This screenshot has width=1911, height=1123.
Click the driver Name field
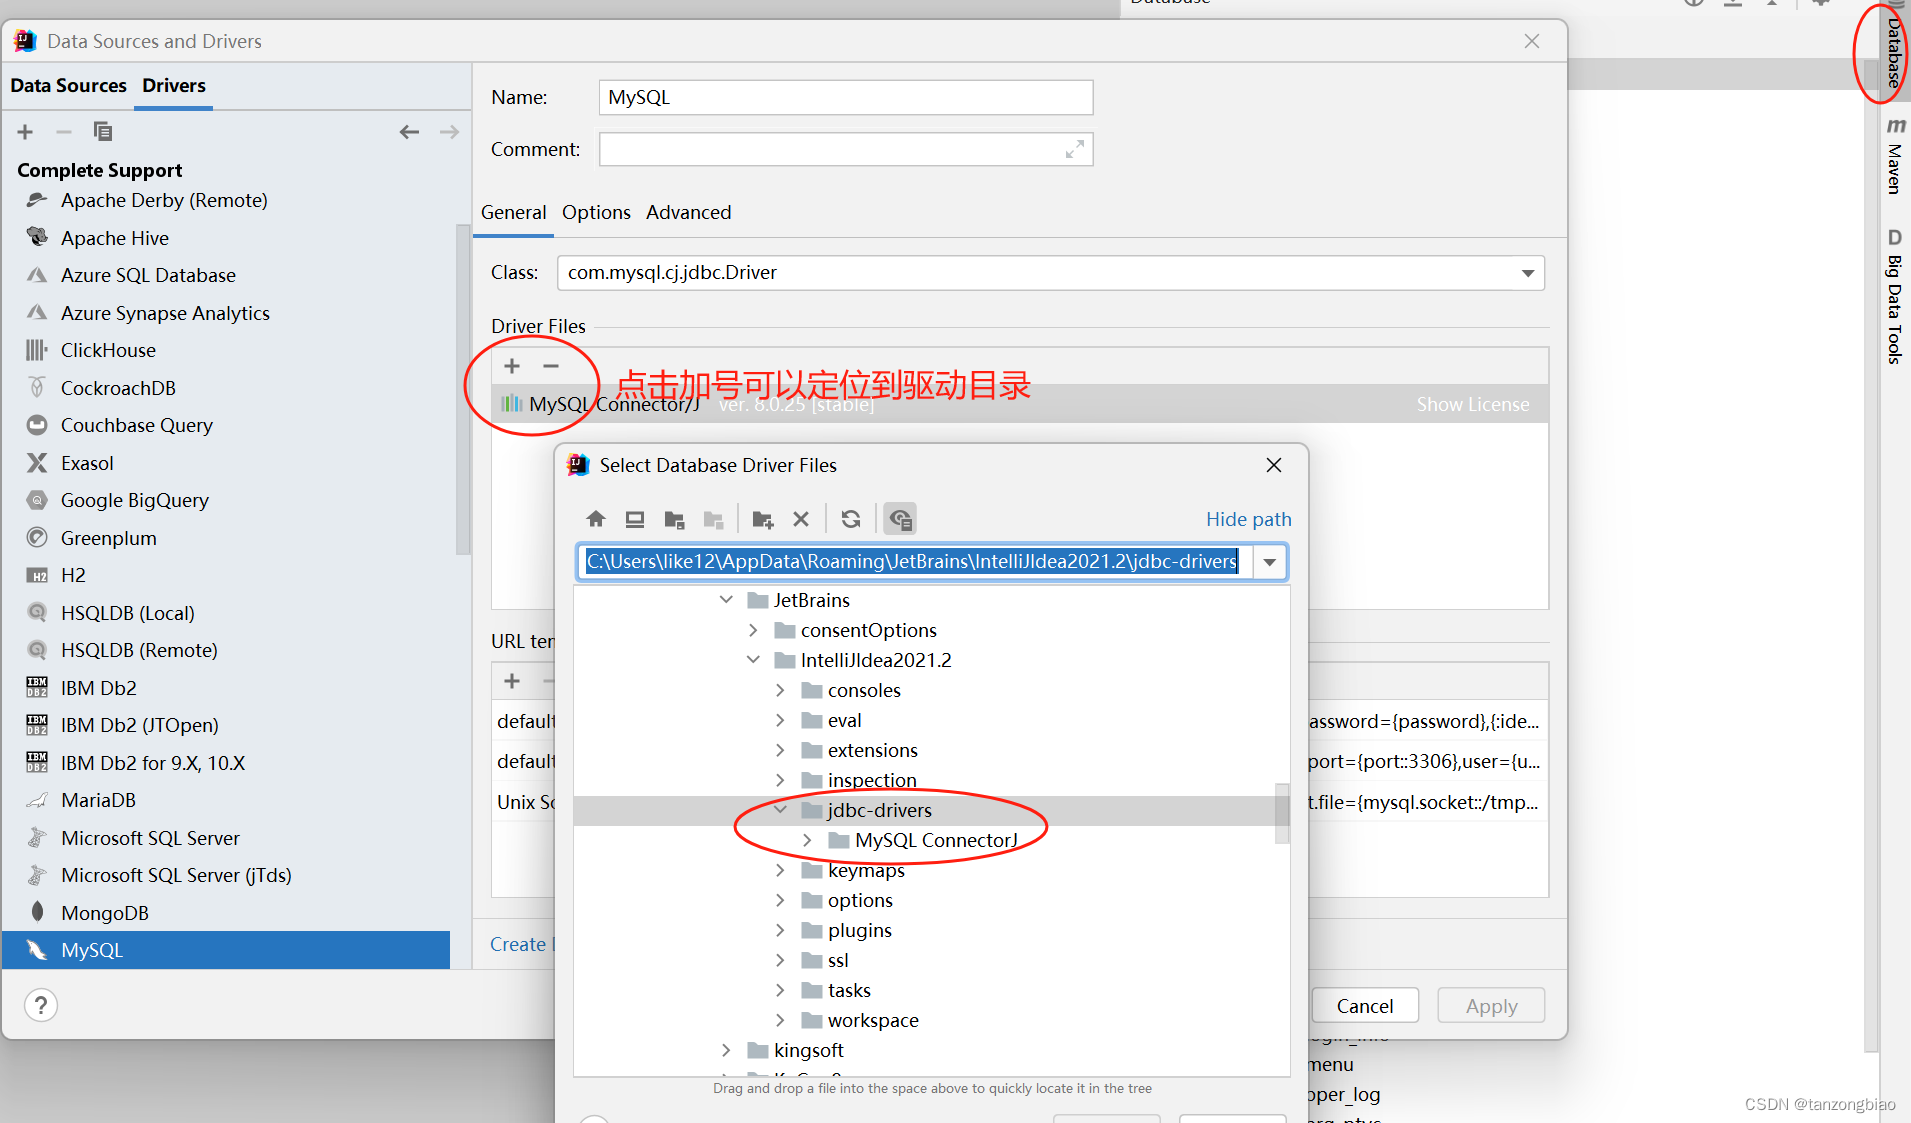845,97
